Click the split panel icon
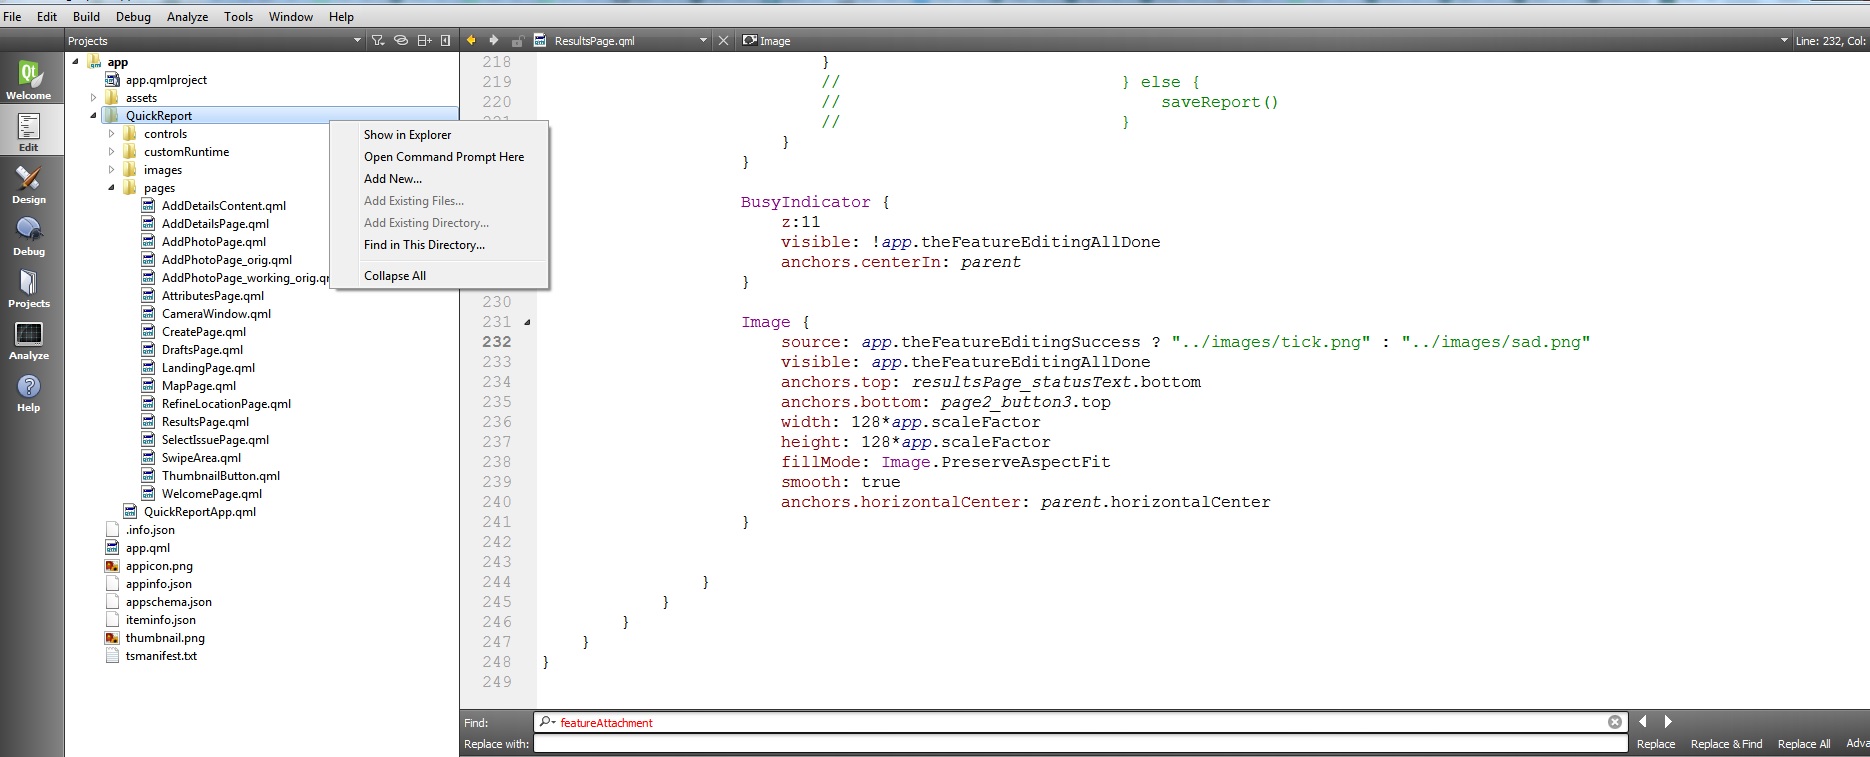Viewport: 1870px width, 757px height. (x=424, y=40)
